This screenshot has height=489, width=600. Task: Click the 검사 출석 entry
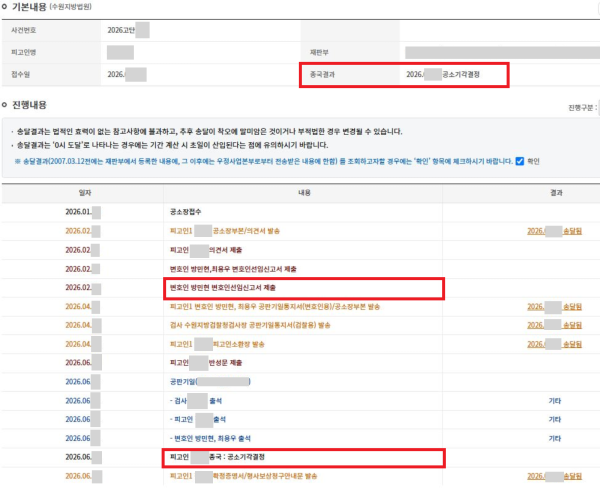[196, 401]
